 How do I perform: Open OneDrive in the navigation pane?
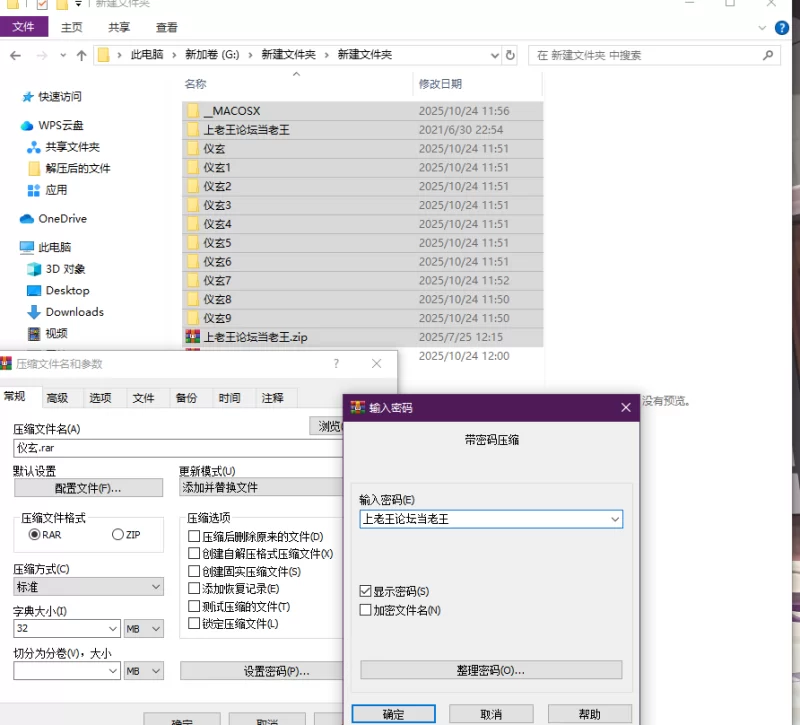point(62,219)
